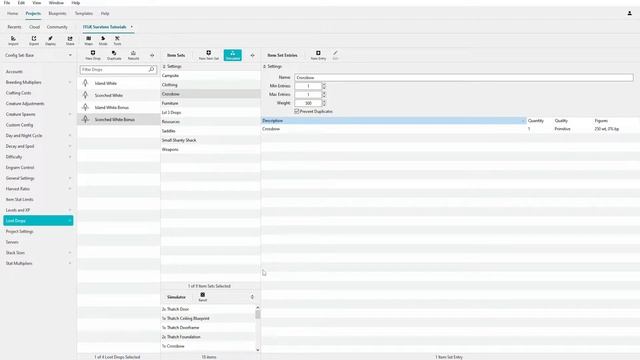This screenshot has width=640, height=360.
Task: Open the Maps toolbar icon
Action: (89, 40)
